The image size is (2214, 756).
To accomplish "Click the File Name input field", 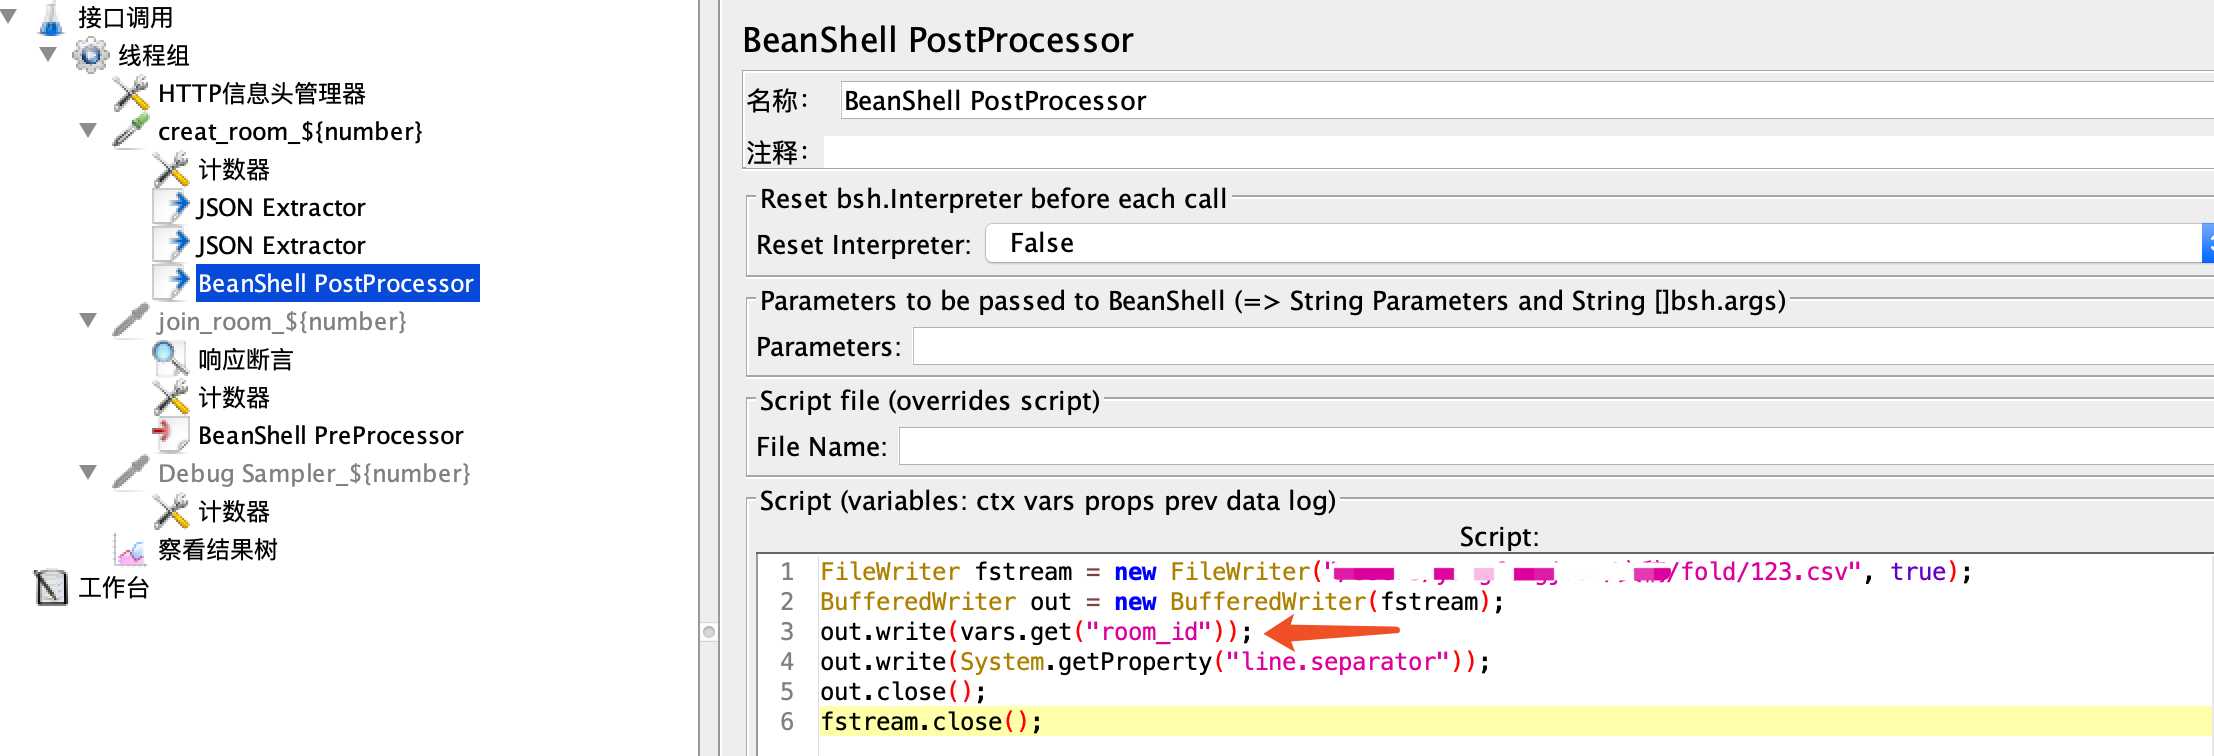I will (1556, 446).
